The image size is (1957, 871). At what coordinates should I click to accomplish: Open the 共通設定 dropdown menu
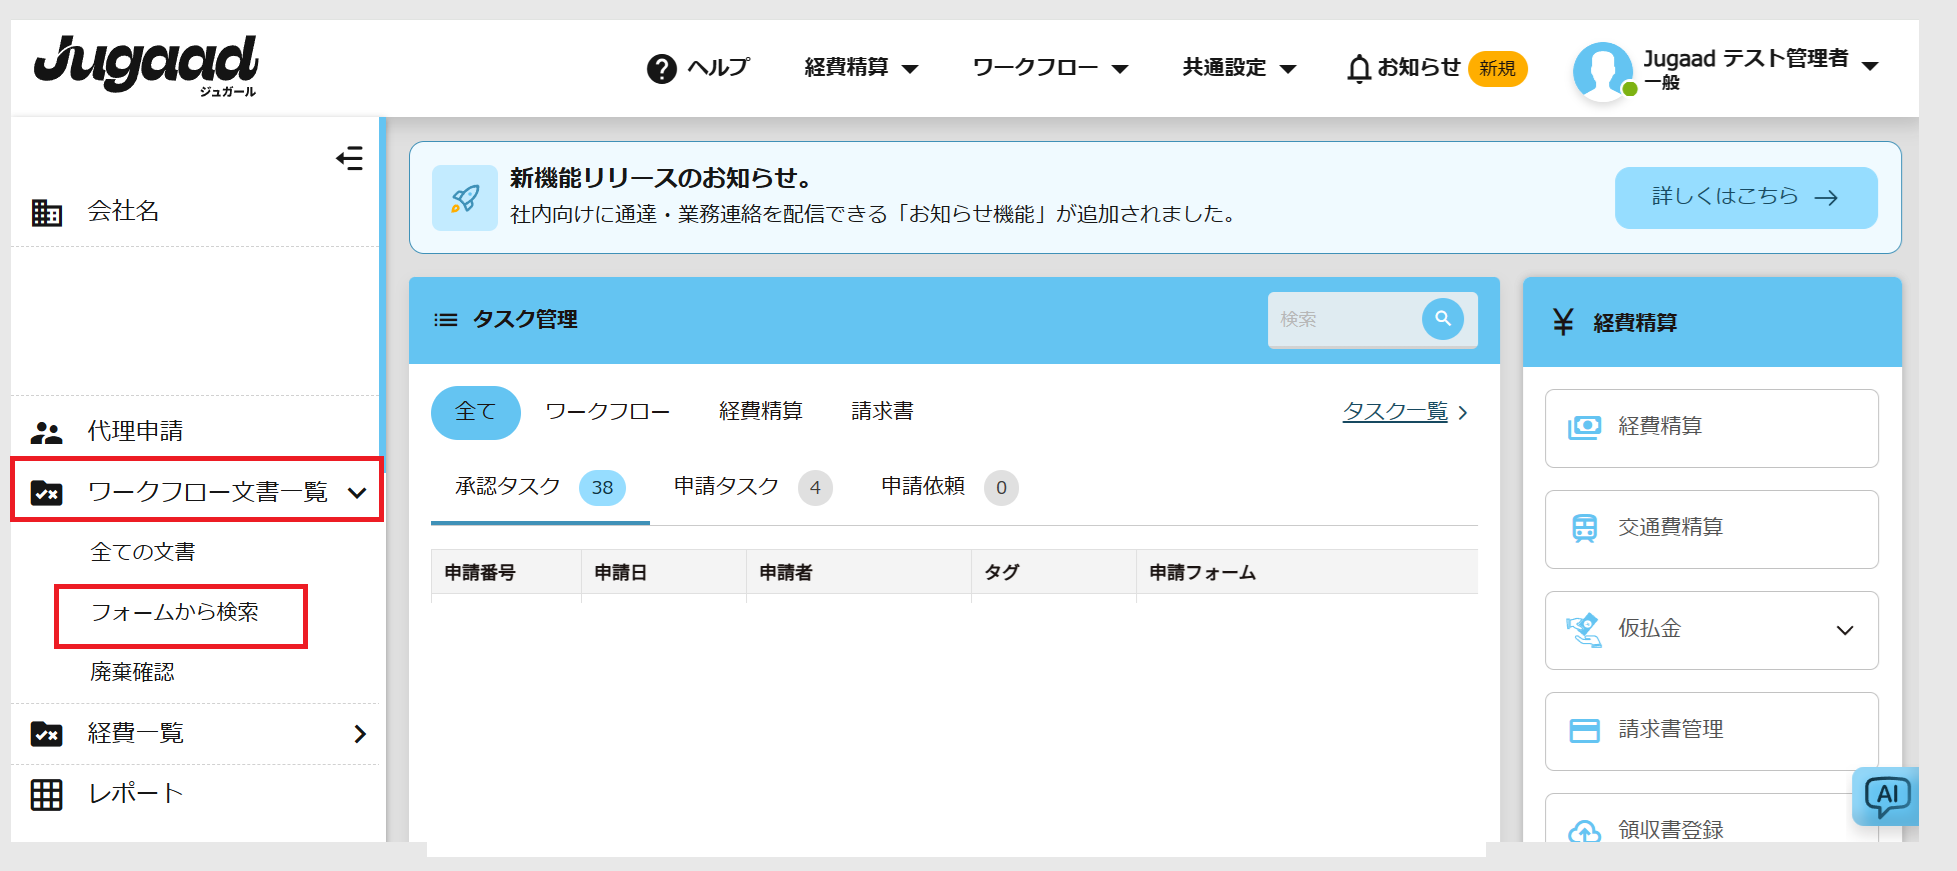click(x=1238, y=68)
